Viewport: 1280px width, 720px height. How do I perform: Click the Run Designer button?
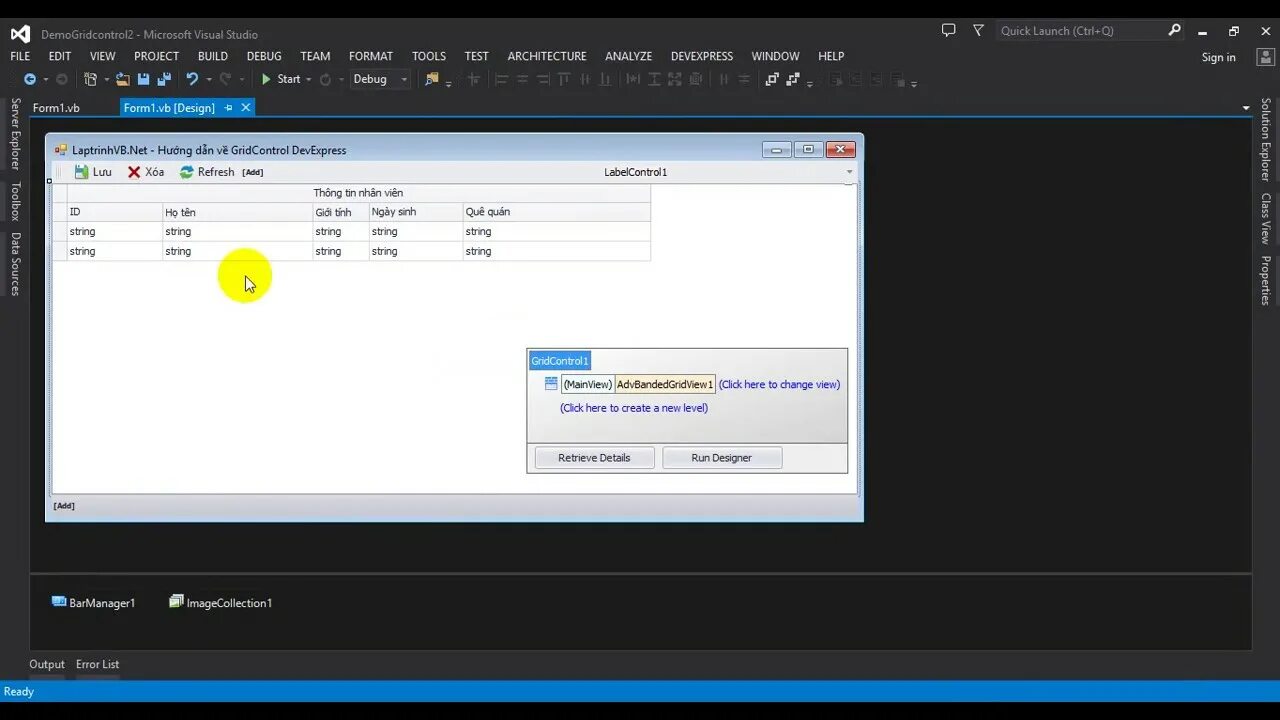721,457
